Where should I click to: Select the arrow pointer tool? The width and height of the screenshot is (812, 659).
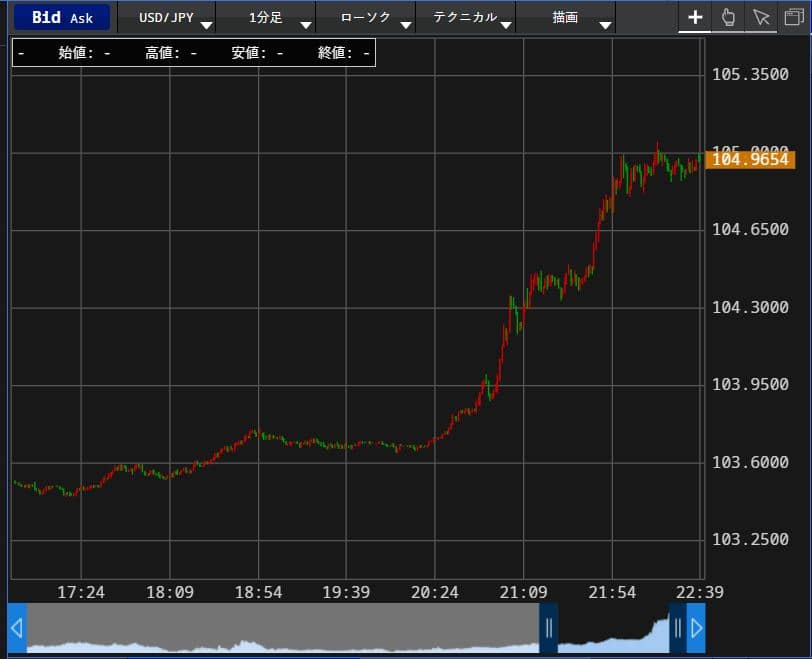coord(761,17)
